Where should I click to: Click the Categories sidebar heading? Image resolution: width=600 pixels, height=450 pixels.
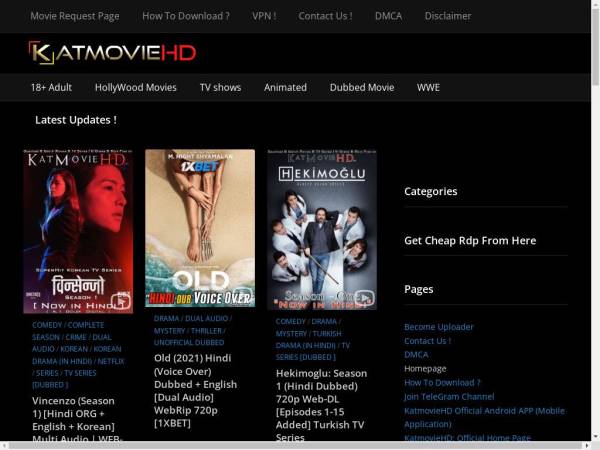(x=430, y=191)
